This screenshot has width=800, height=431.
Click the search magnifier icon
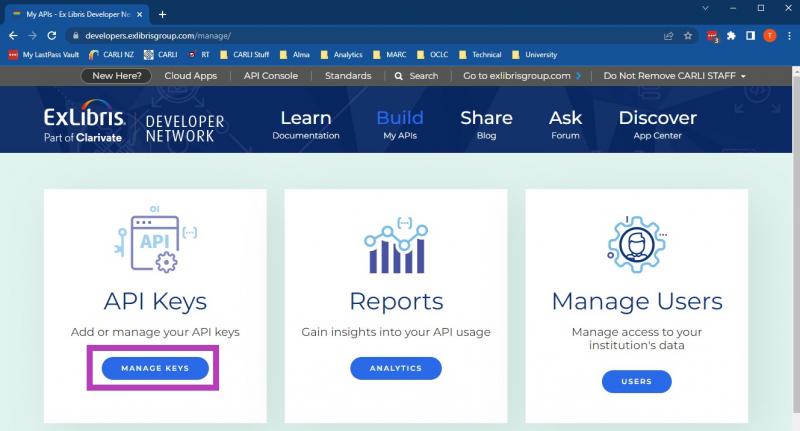click(x=398, y=76)
